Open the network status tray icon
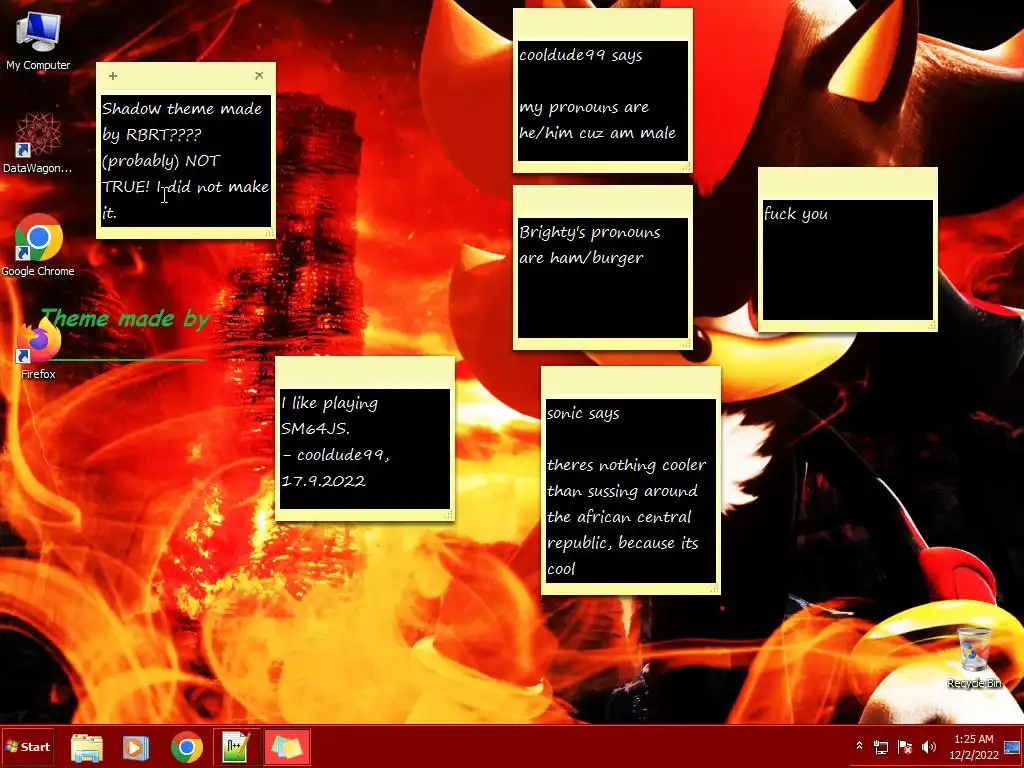Viewport: 1024px width, 768px height. [881, 746]
